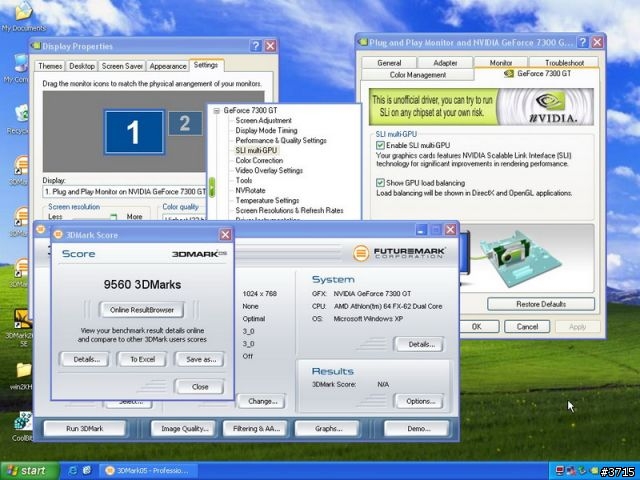Click the Start button
Image resolution: width=640 pixels, height=480 pixels.
(x=27, y=471)
